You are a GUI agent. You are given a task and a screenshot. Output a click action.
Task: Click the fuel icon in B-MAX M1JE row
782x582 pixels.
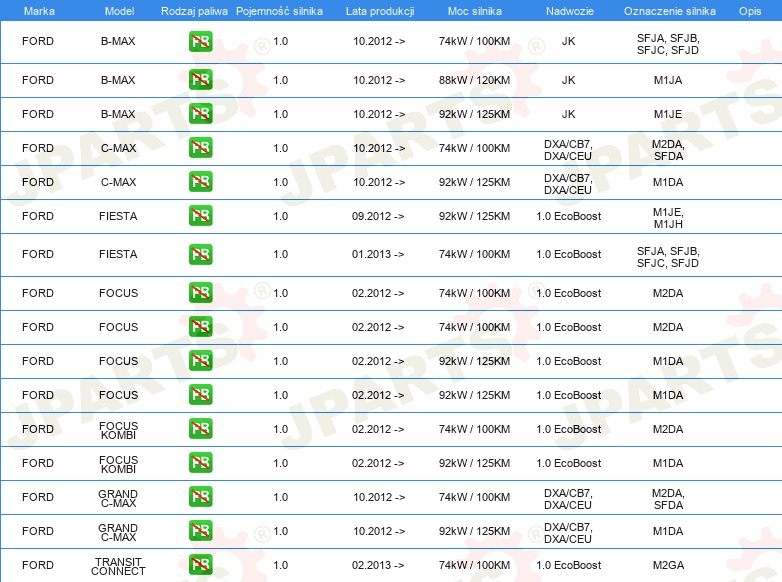200,114
